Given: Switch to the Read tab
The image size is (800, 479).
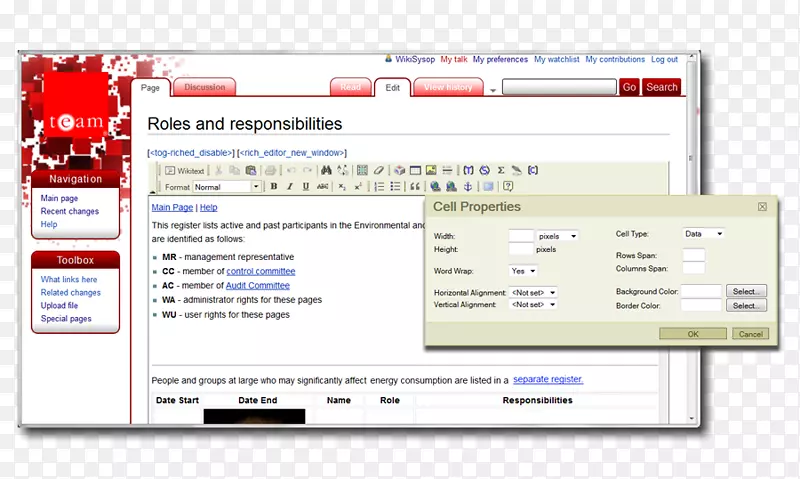Looking at the screenshot, I should pos(351,87).
